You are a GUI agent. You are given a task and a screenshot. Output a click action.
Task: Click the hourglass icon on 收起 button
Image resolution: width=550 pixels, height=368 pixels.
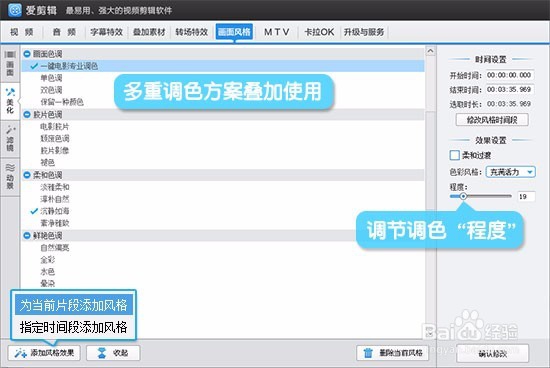[102, 353]
